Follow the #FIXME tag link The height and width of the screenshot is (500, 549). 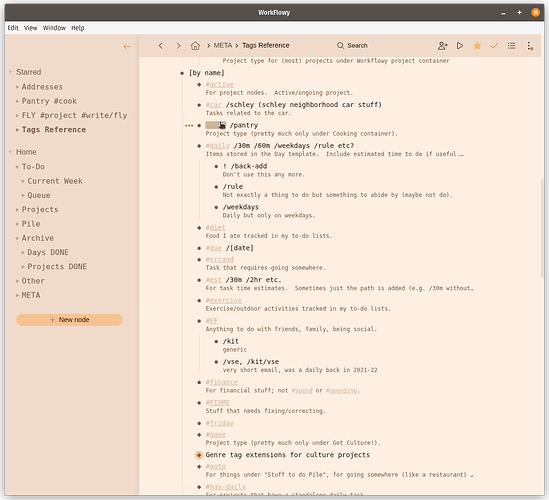click(x=217, y=403)
